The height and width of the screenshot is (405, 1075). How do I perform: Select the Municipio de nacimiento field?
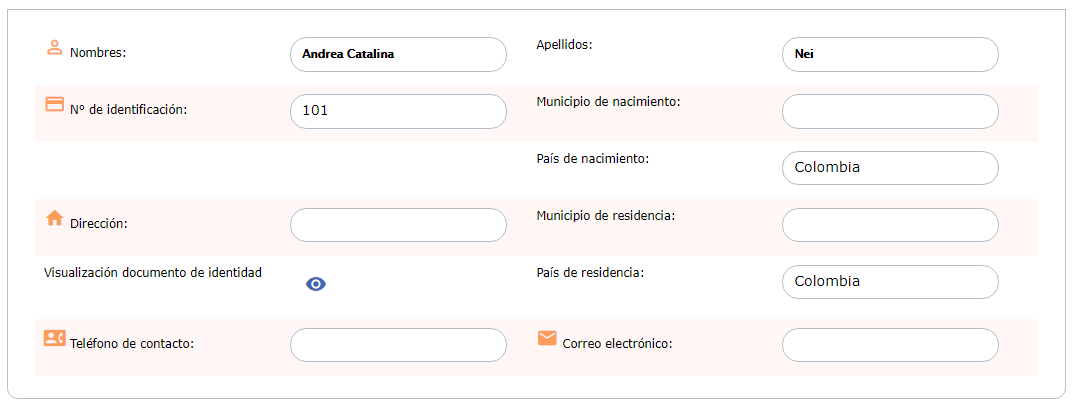890,112
